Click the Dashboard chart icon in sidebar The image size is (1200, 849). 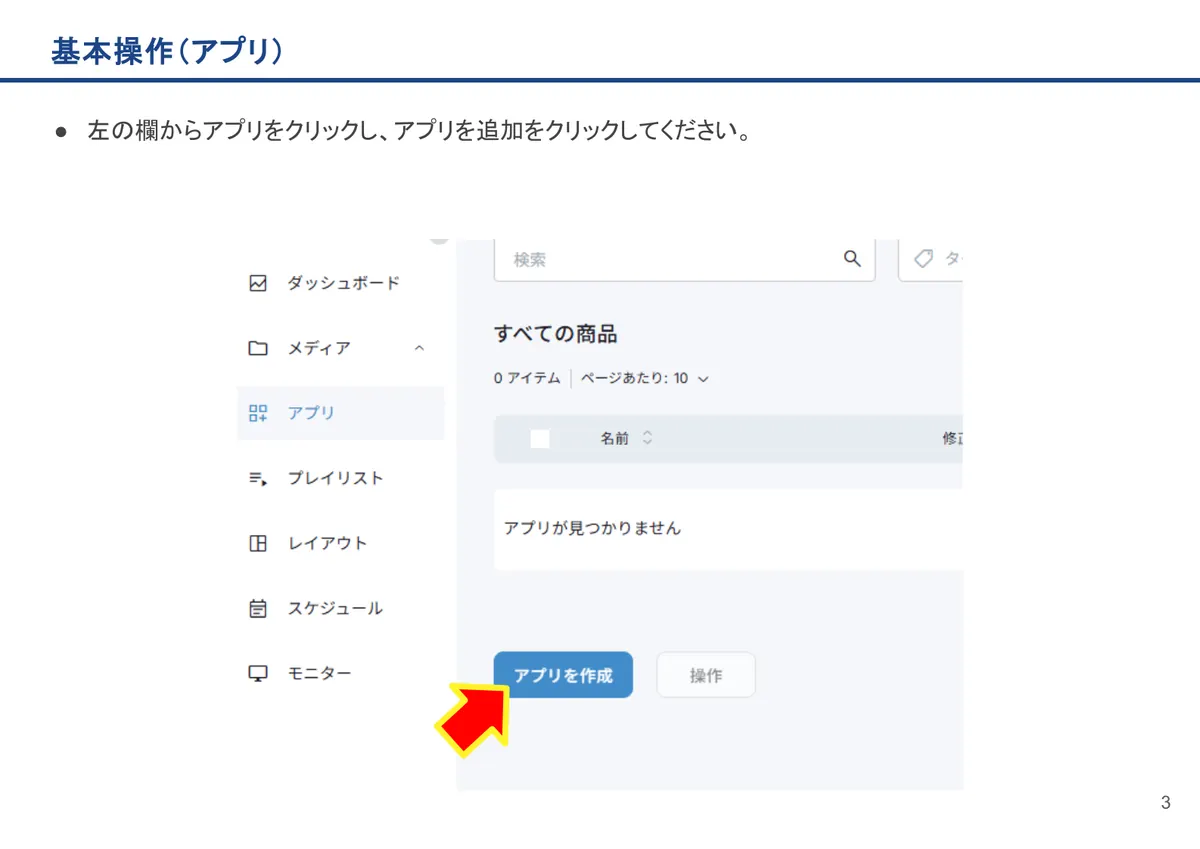258,283
